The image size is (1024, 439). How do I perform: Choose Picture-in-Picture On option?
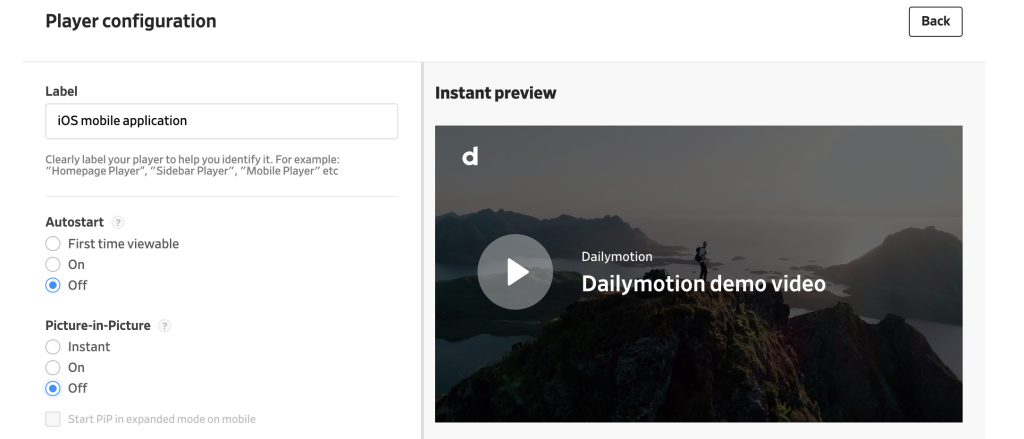[53, 368]
